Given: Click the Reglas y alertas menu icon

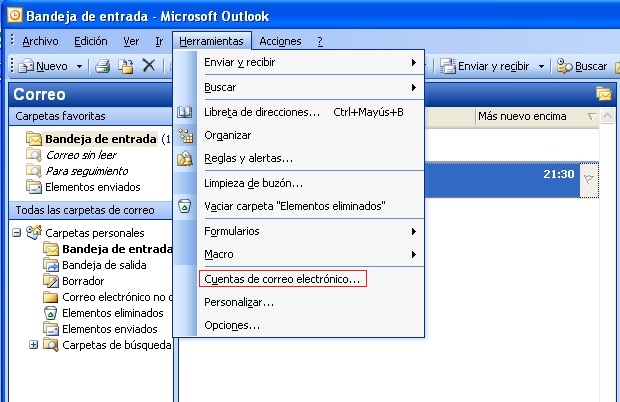Looking at the screenshot, I should [x=185, y=158].
